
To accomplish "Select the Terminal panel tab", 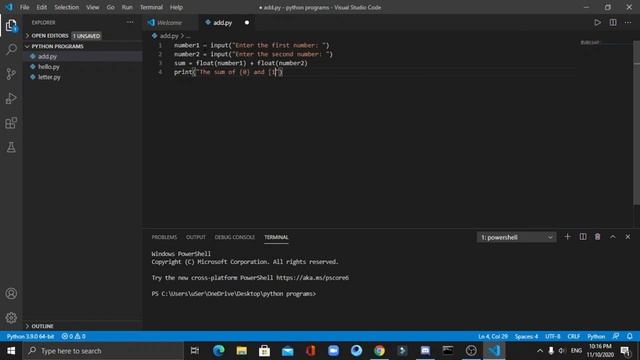I will point(276,237).
